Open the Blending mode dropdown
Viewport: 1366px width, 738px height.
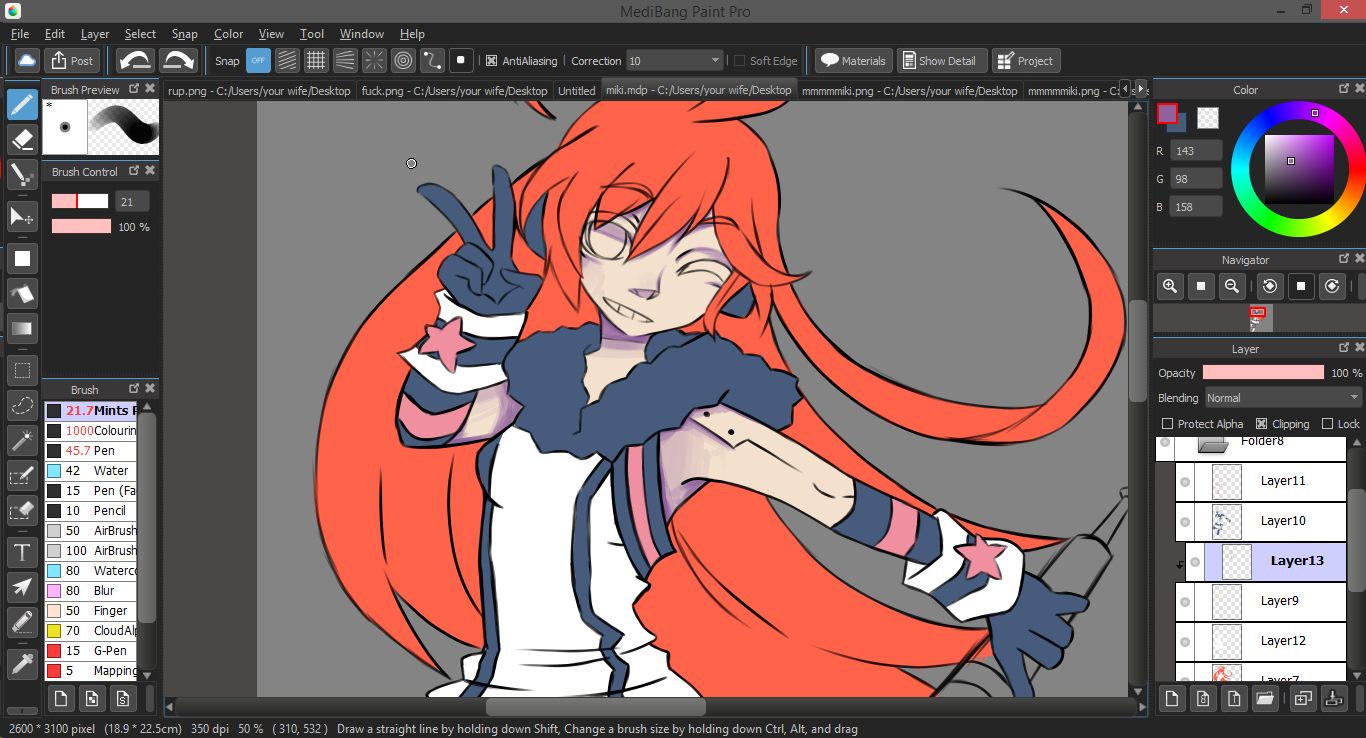coord(1283,398)
